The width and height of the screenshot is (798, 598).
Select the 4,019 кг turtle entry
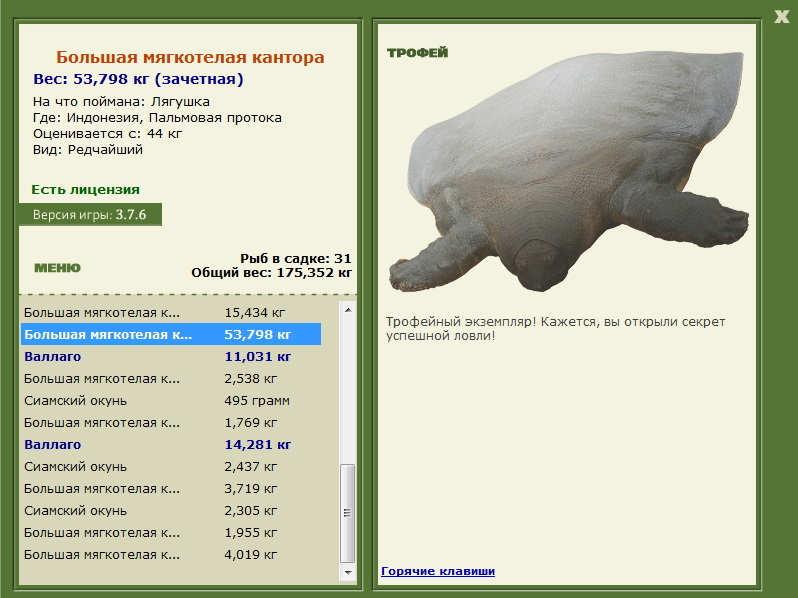(171, 555)
